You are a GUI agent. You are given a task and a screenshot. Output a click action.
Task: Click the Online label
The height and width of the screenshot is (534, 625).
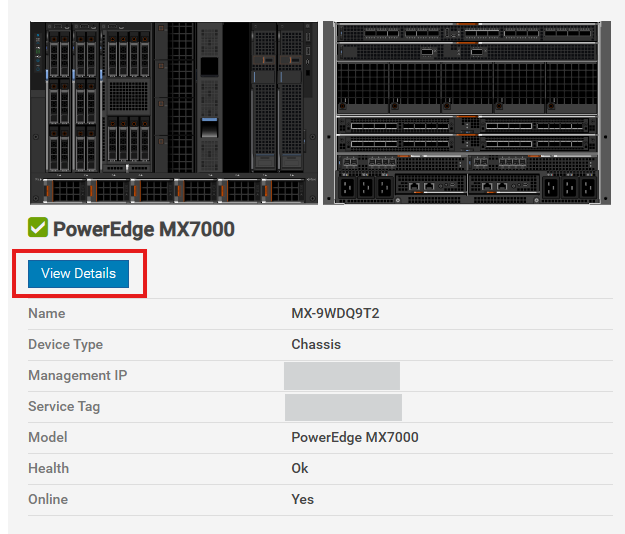48,499
